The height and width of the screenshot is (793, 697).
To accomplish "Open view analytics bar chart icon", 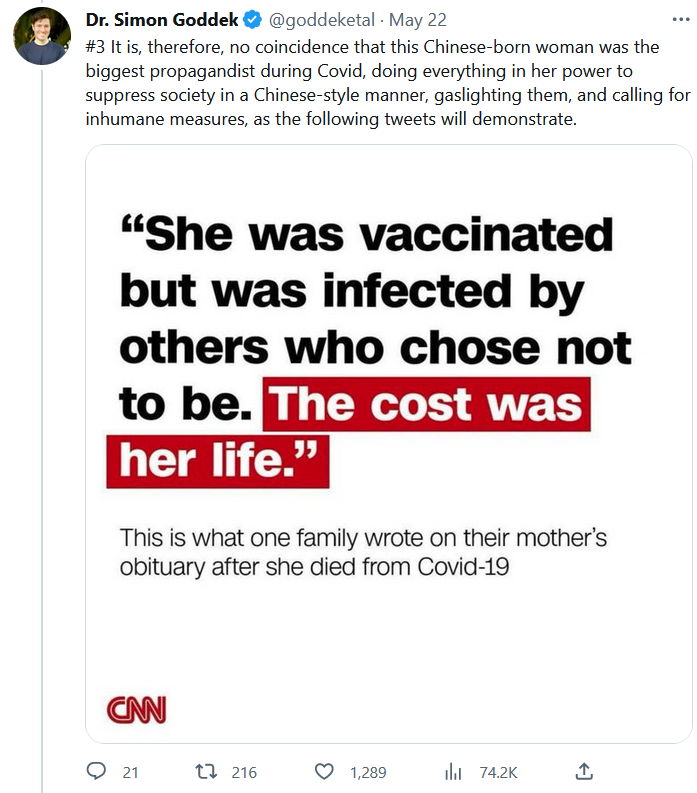I will pos(453,772).
